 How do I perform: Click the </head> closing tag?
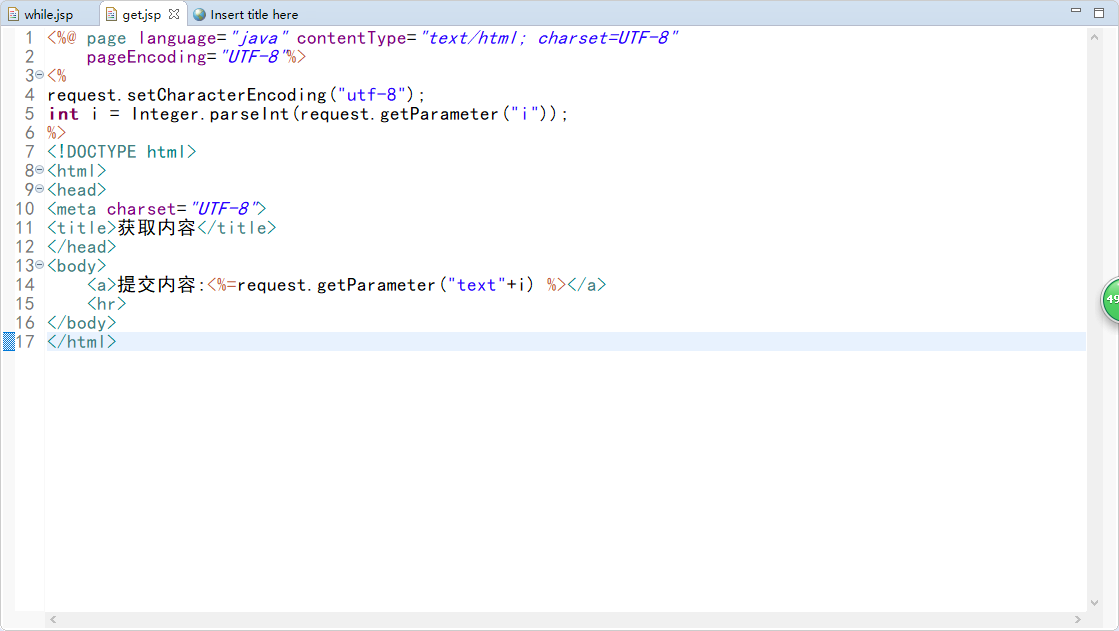(81, 247)
